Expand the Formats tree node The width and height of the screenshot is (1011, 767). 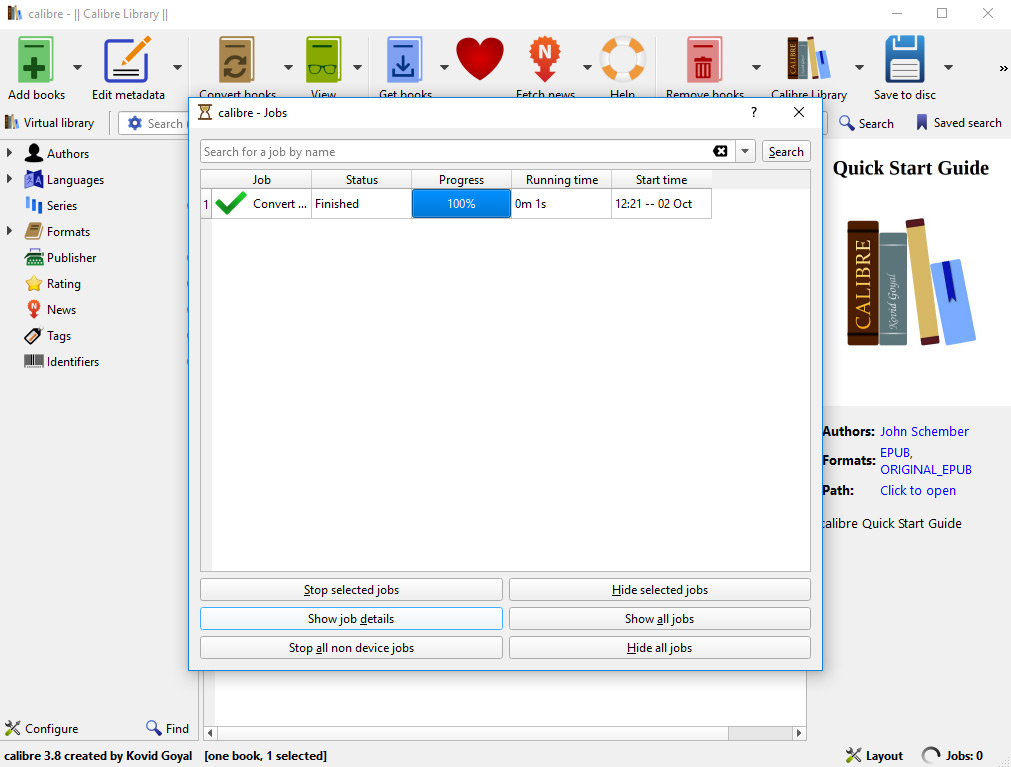point(9,231)
